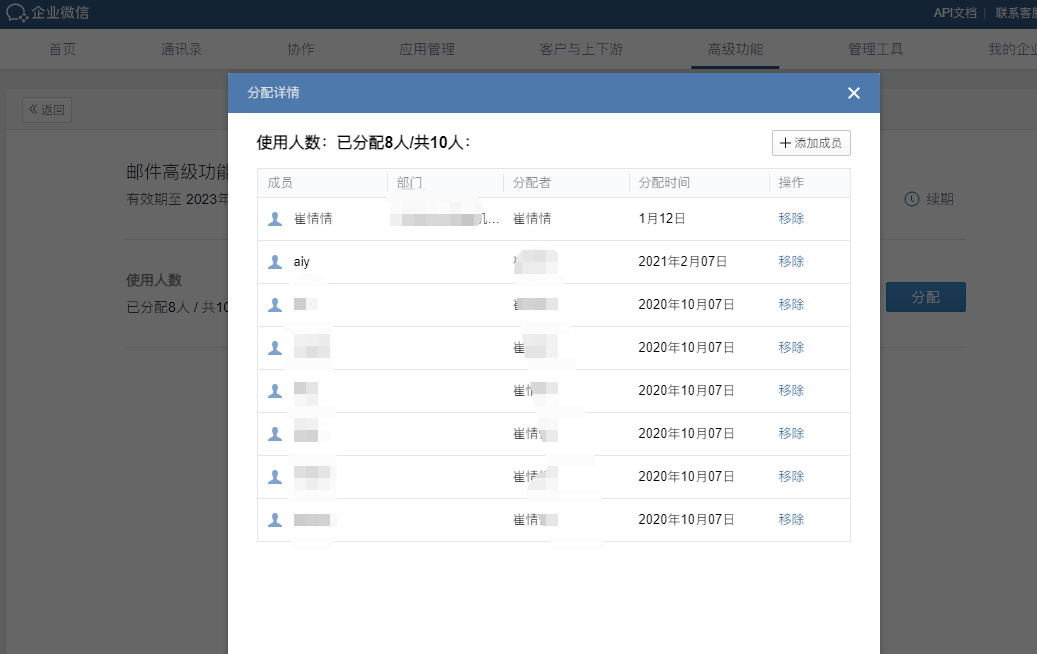The height and width of the screenshot is (654, 1037).
Task: Click the person icon on the bottom member row
Action: point(274,519)
